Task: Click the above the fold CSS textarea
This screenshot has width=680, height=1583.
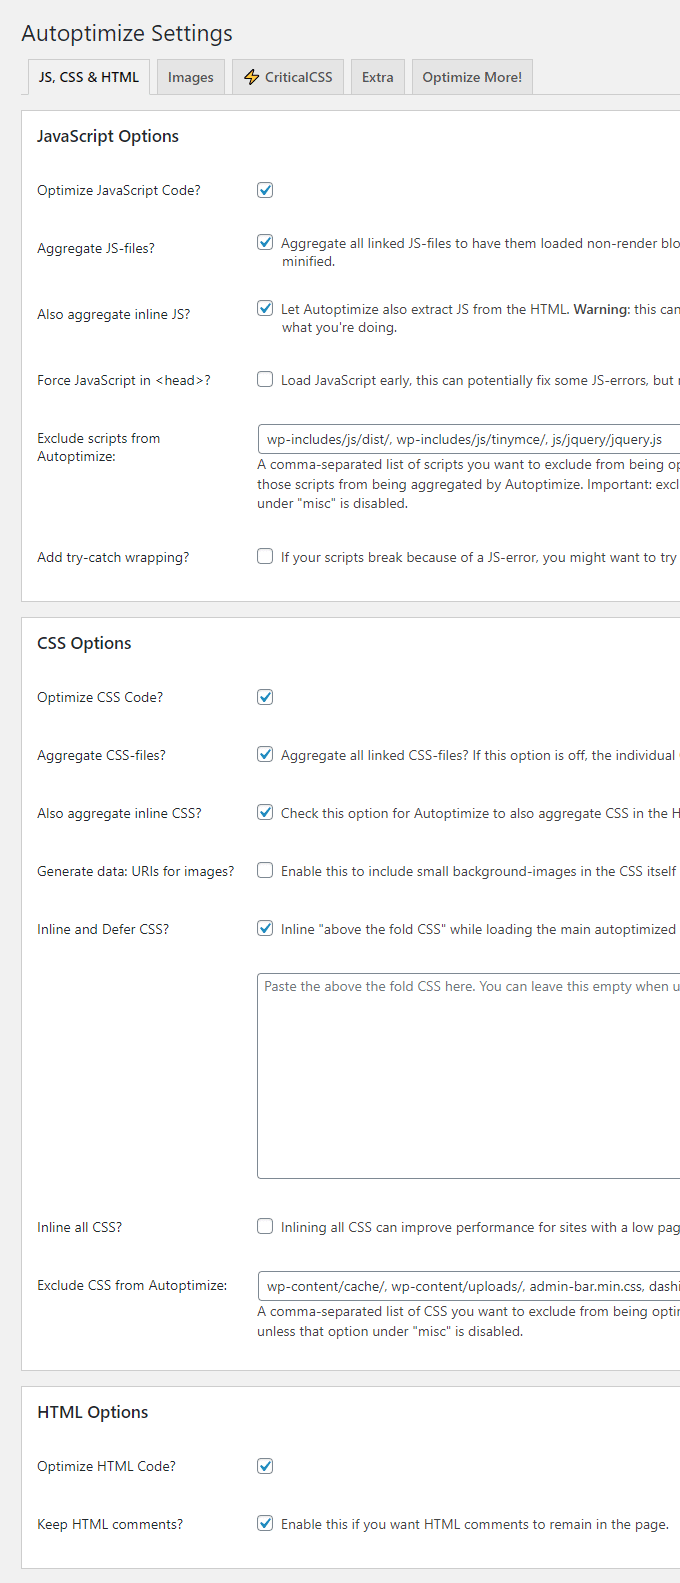Action: tap(468, 1075)
